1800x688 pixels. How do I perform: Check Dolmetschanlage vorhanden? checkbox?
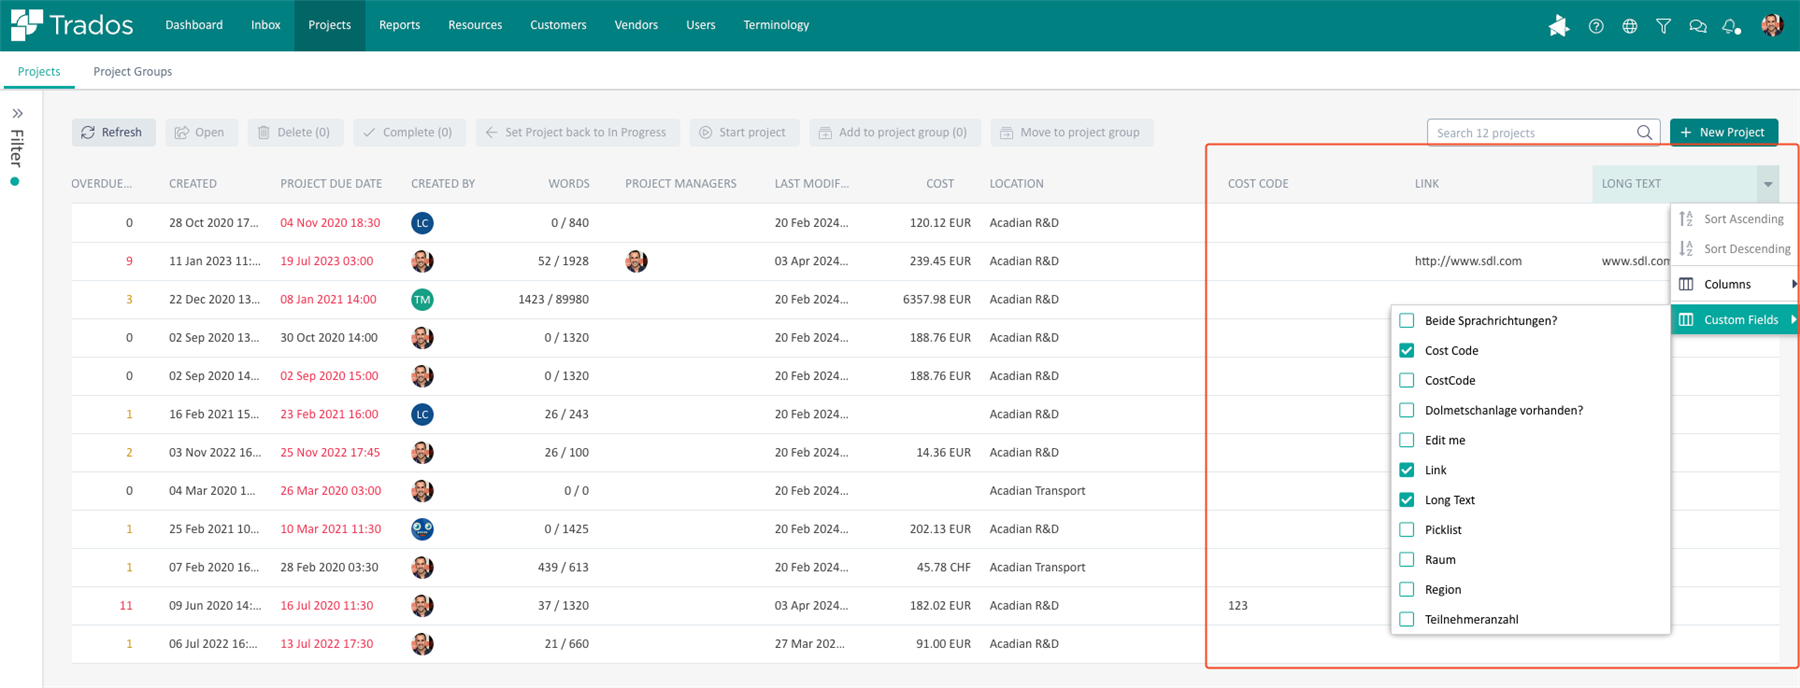(1407, 410)
